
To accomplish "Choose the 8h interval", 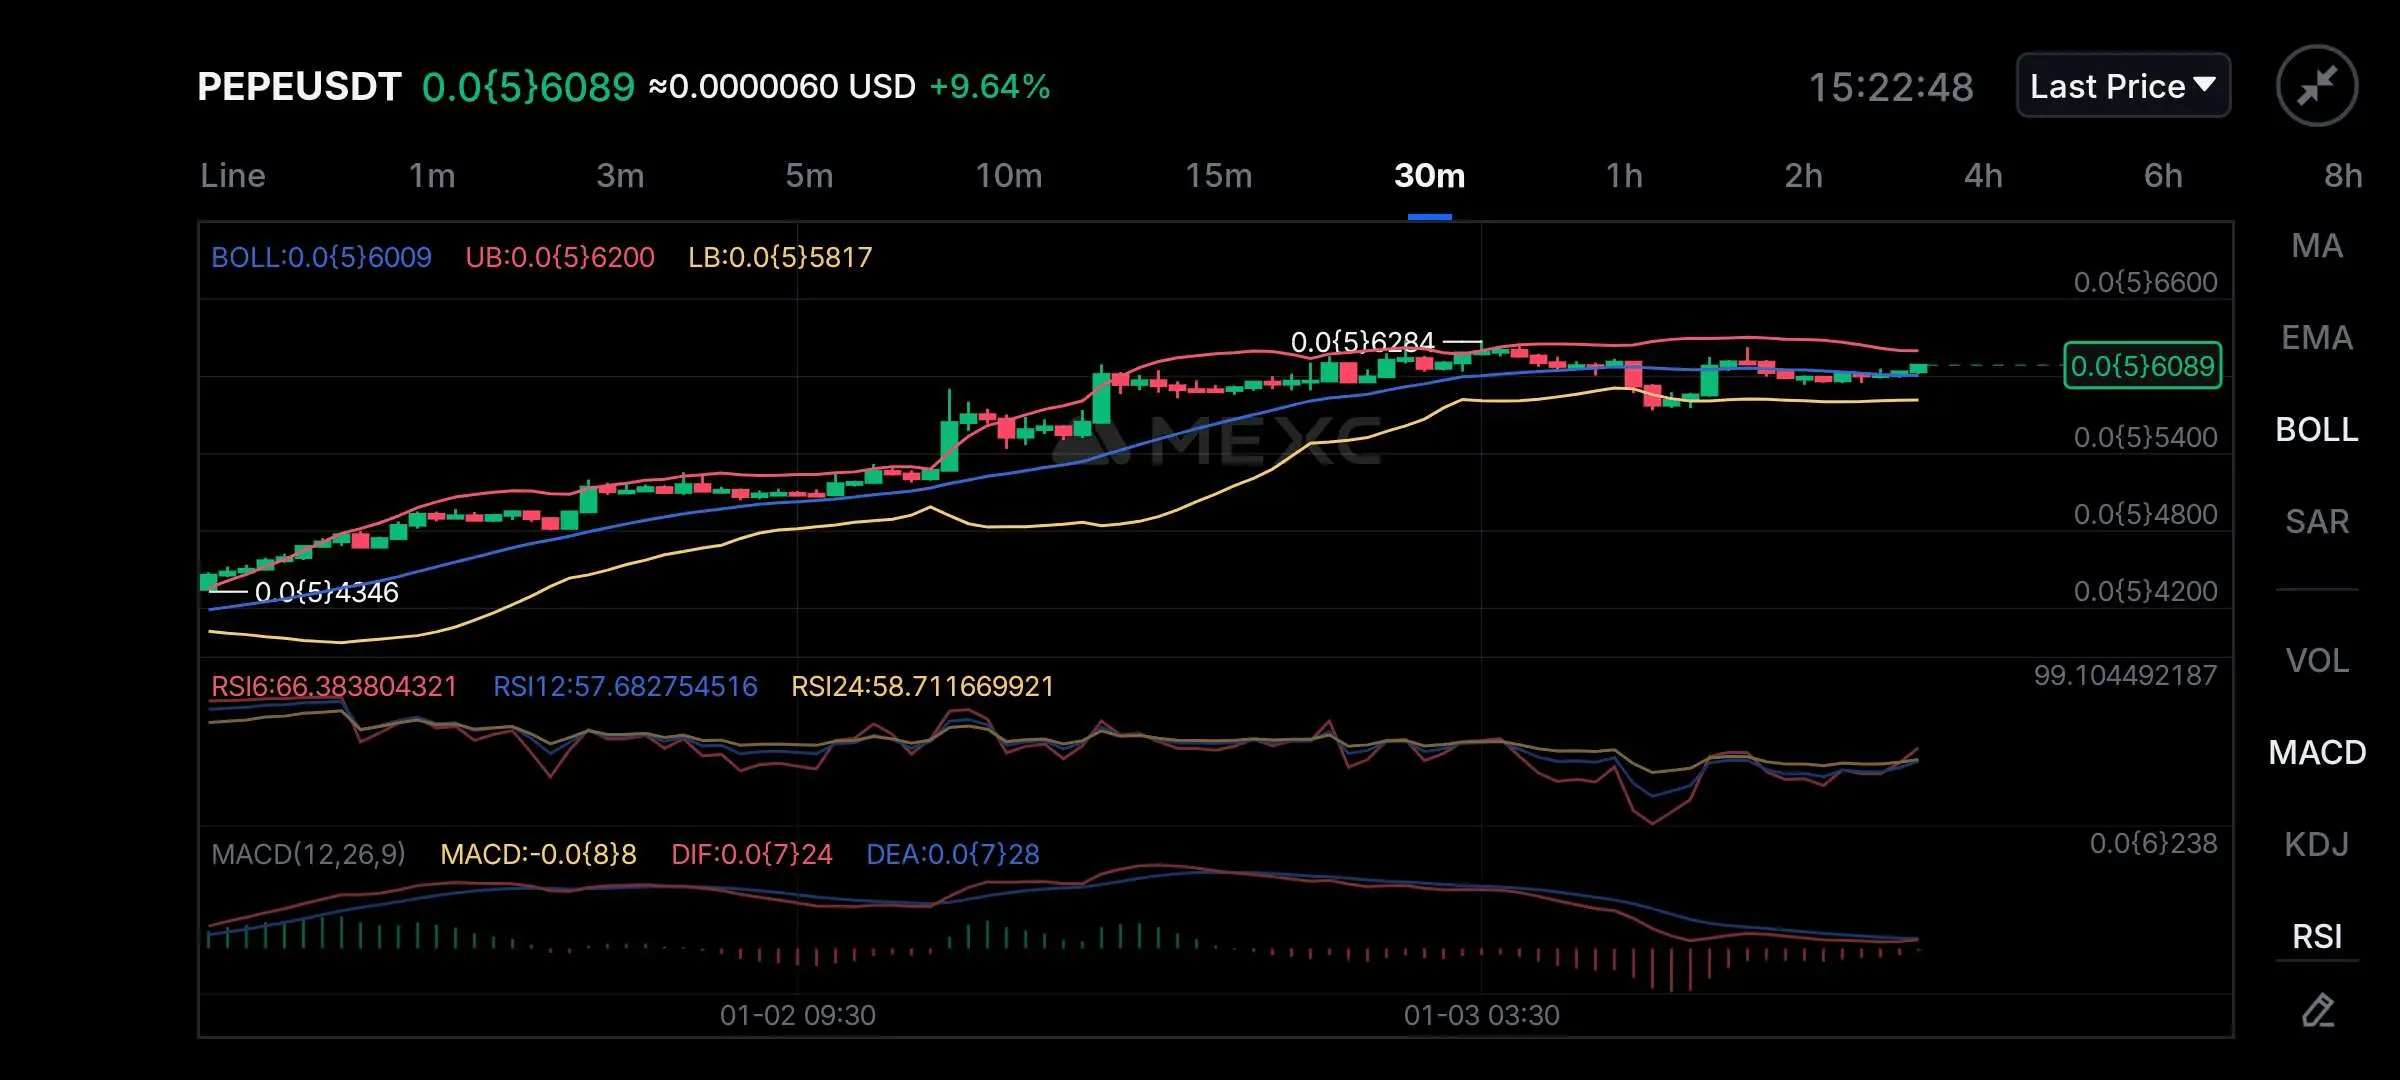I will point(2342,176).
